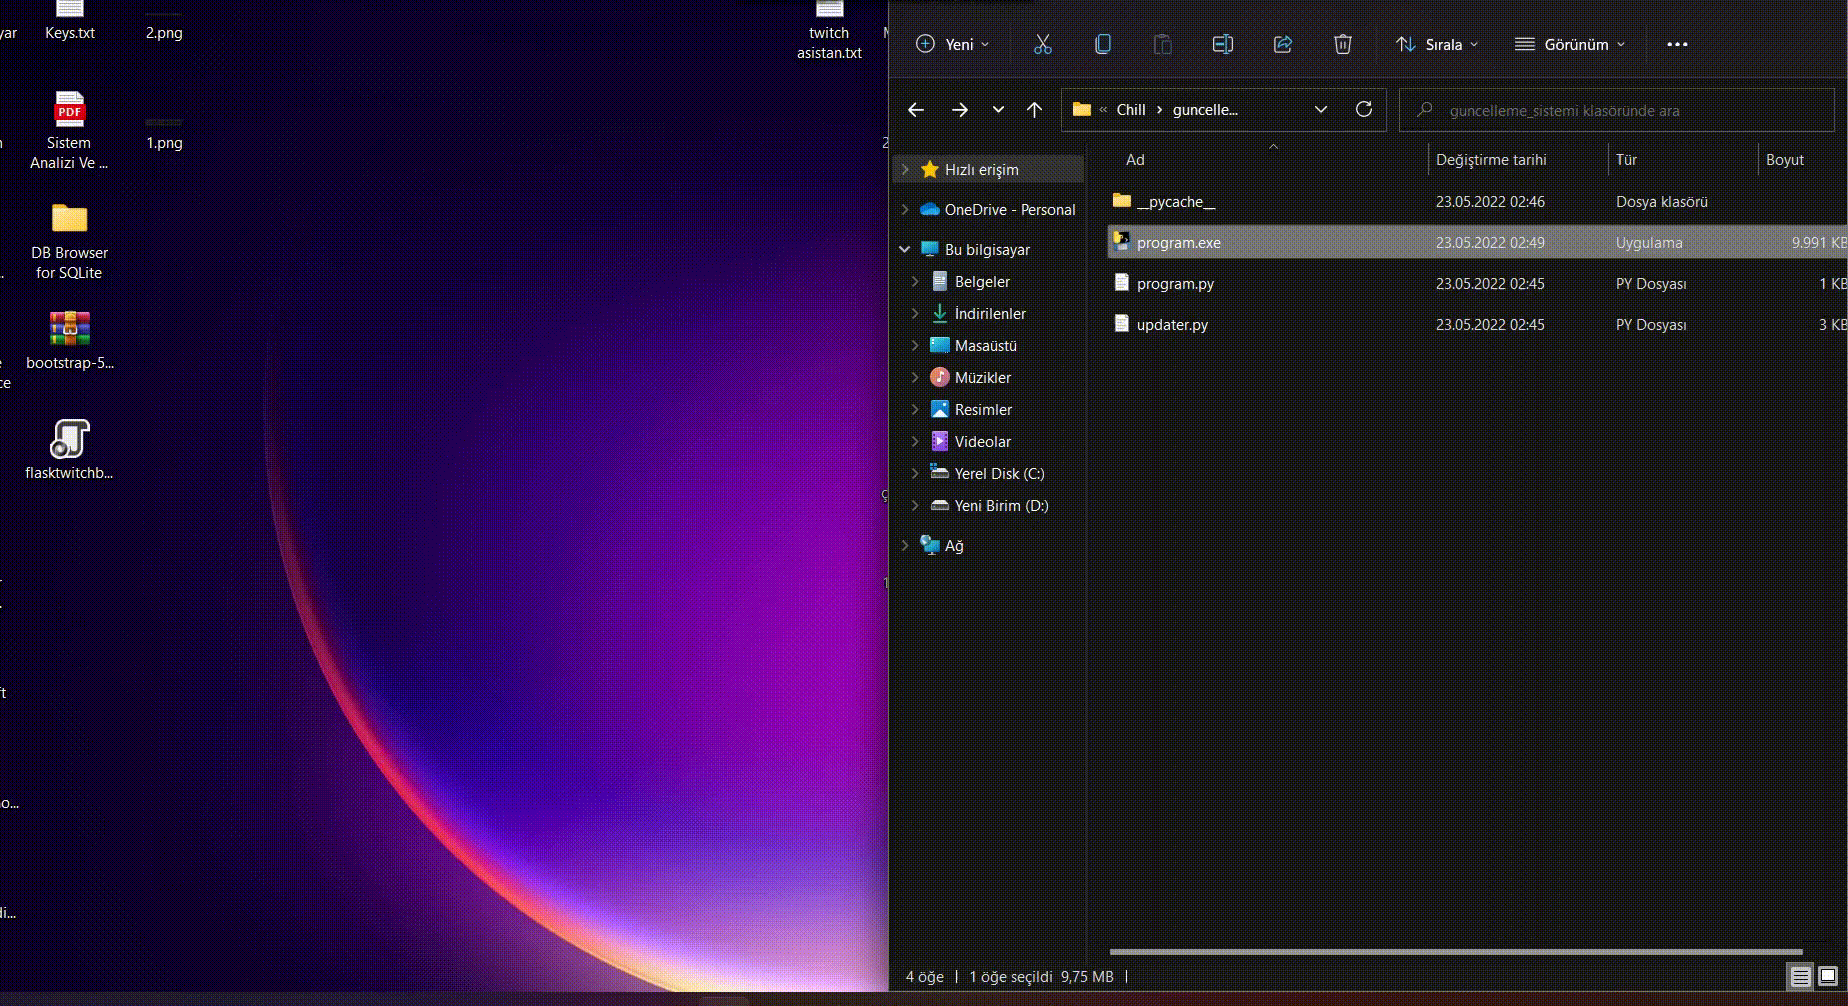The width and height of the screenshot is (1848, 1006).
Task: Click the Paste icon in Explorer toolbar
Action: coord(1163,44)
